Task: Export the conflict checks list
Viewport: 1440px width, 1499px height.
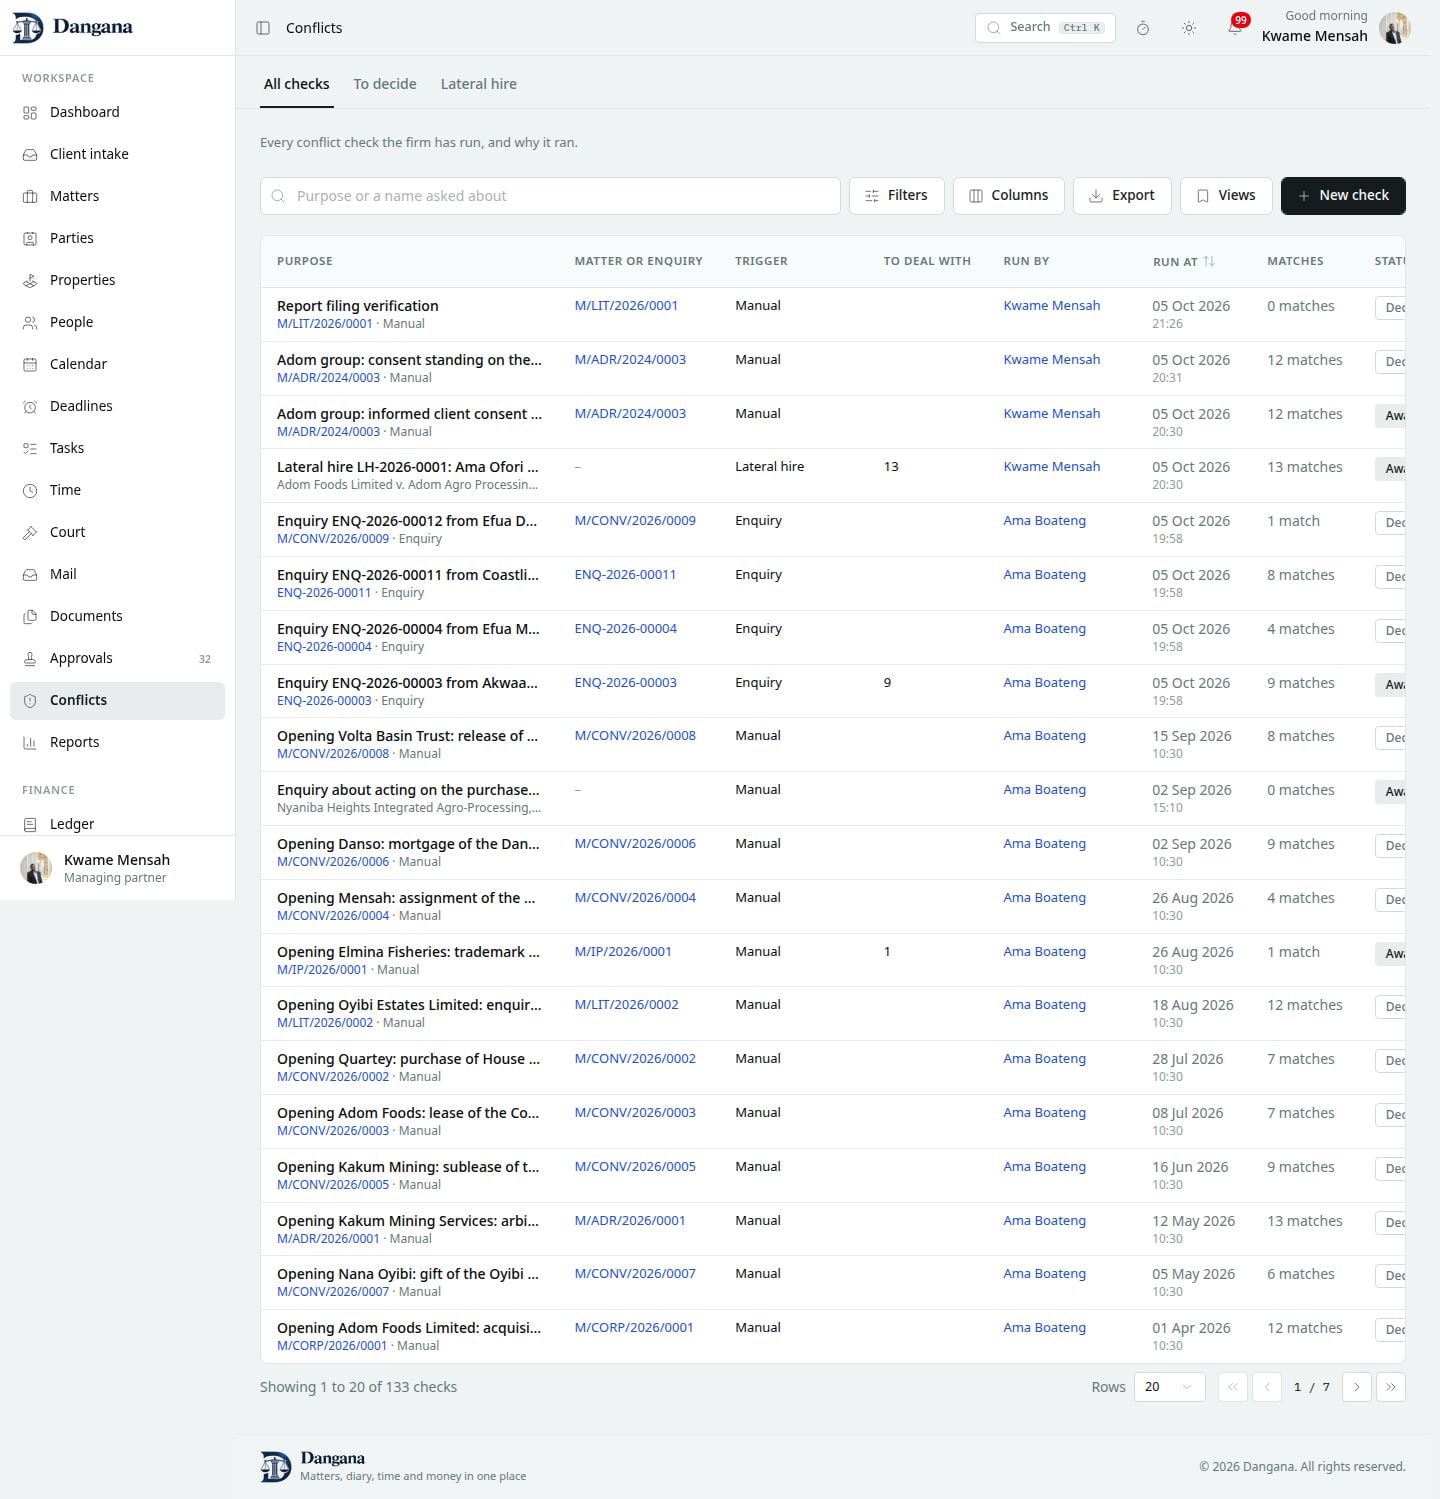Action: (x=1122, y=196)
